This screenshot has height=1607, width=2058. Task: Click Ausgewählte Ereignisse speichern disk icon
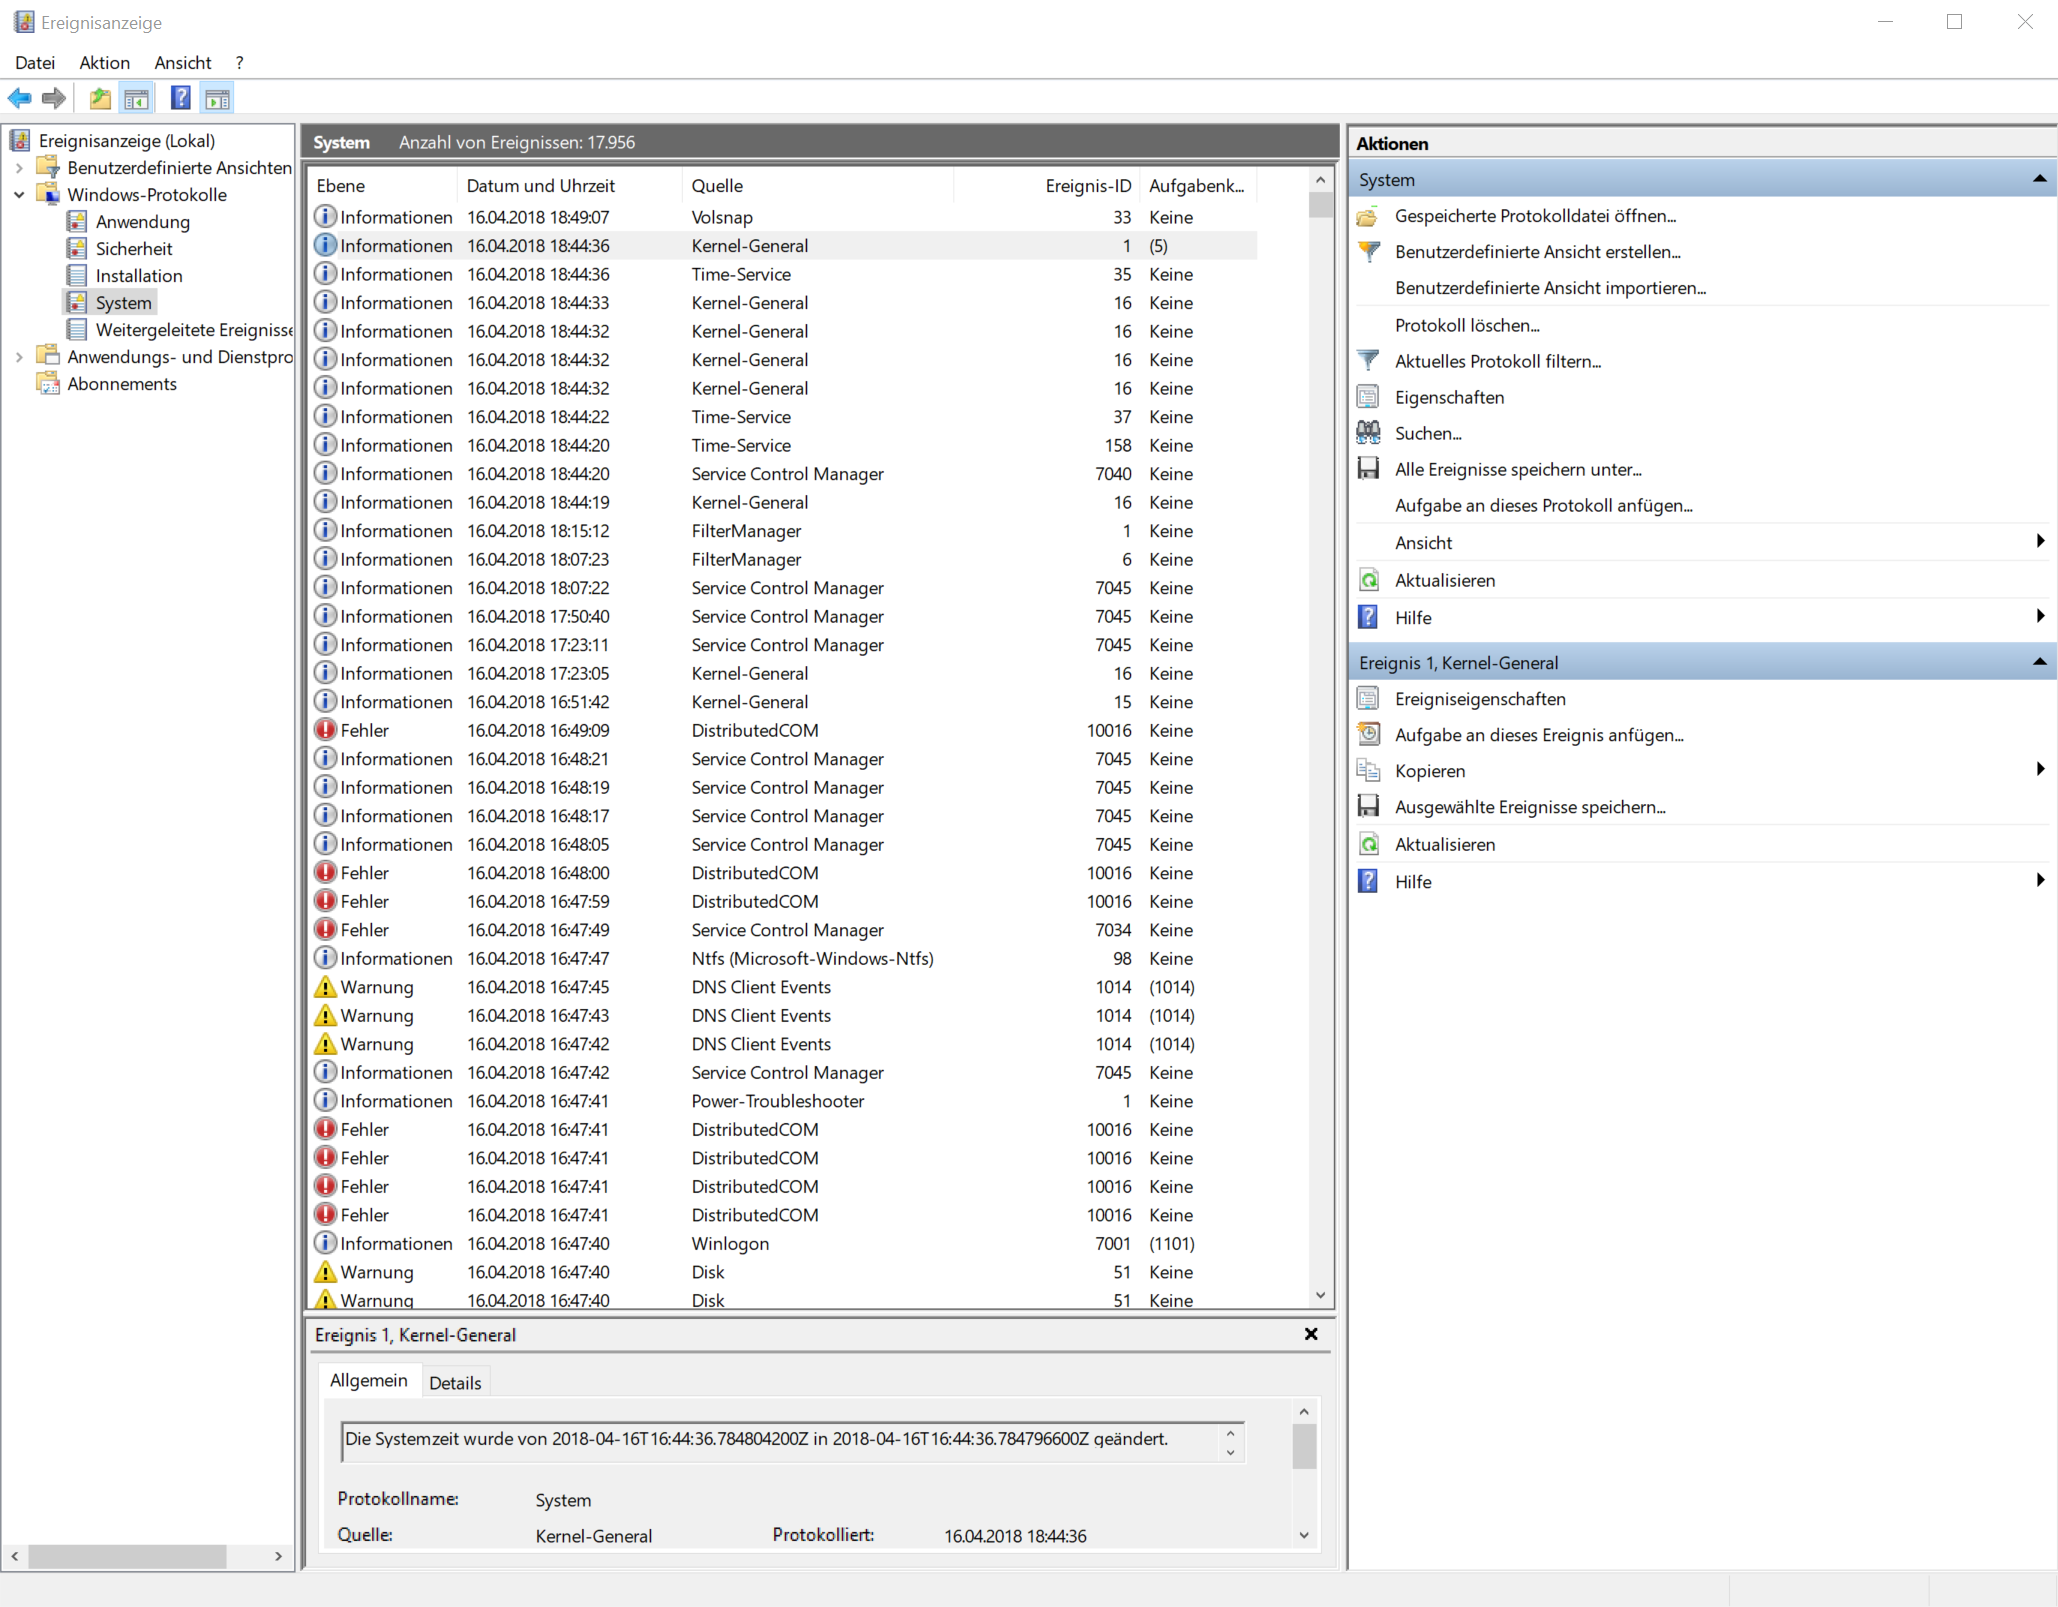pyautogui.click(x=1369, y=807)
